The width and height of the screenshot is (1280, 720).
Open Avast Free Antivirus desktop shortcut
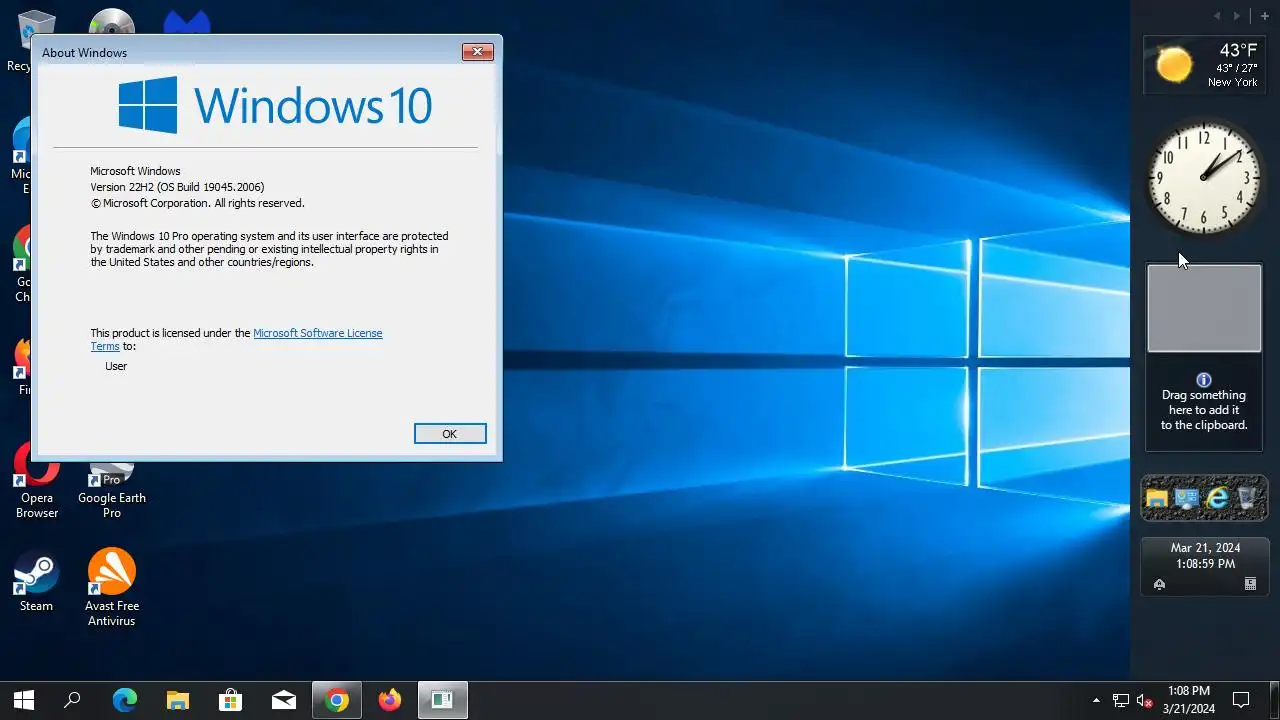112,587
